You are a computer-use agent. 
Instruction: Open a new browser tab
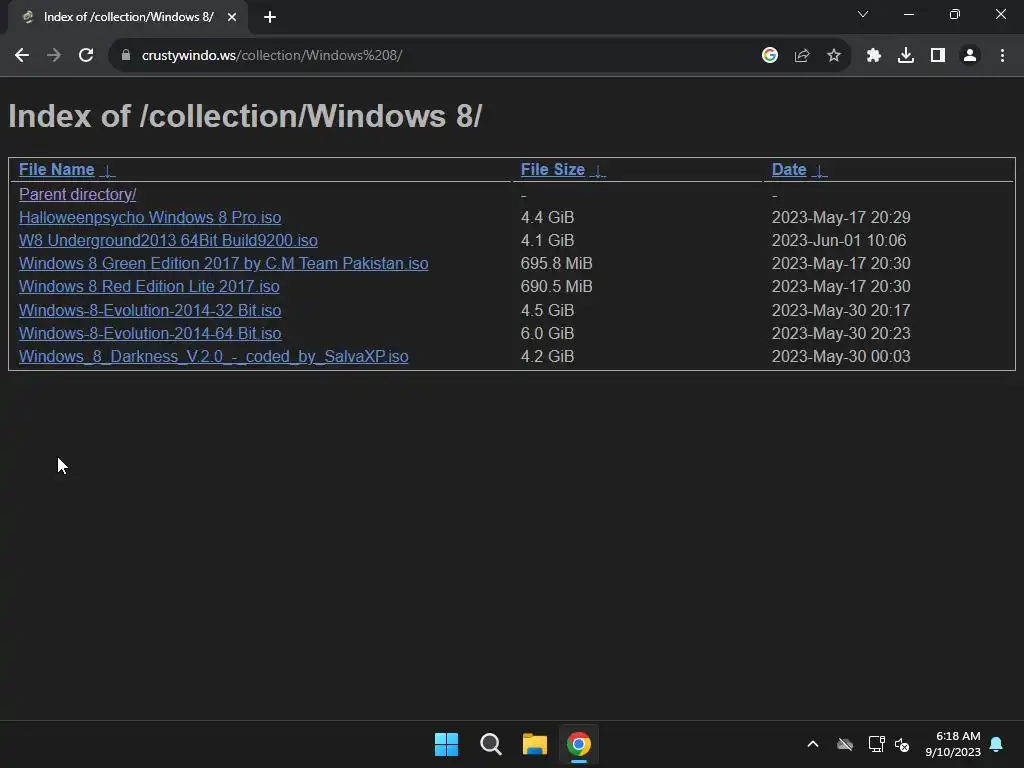270,17
